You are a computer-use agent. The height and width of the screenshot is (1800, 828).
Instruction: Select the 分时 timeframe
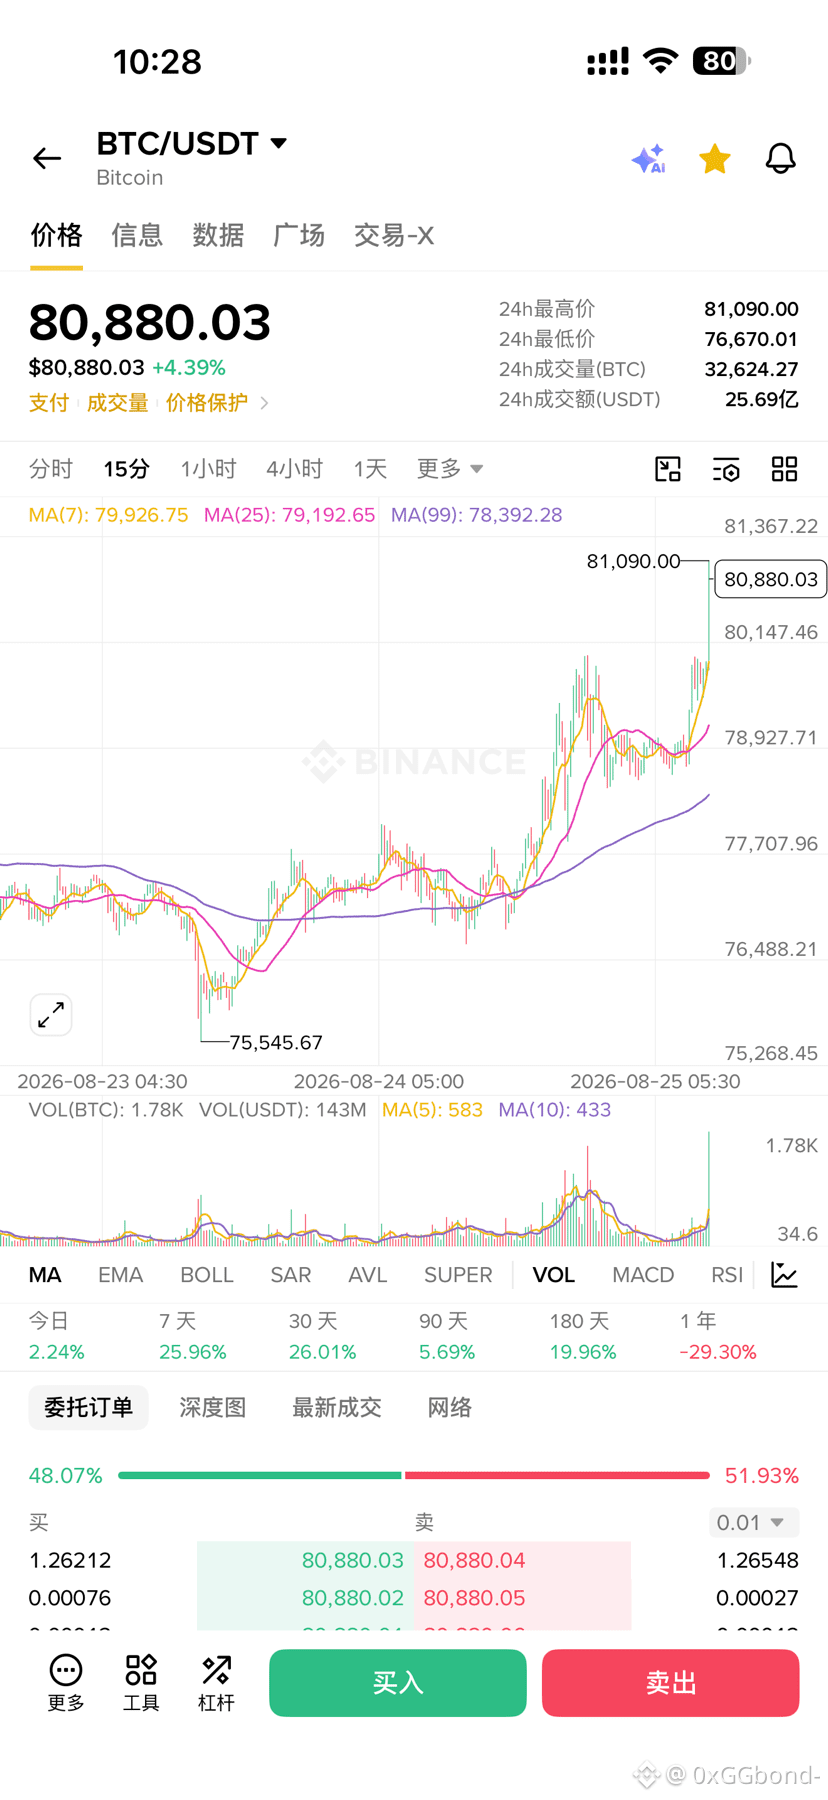[51, 469]
